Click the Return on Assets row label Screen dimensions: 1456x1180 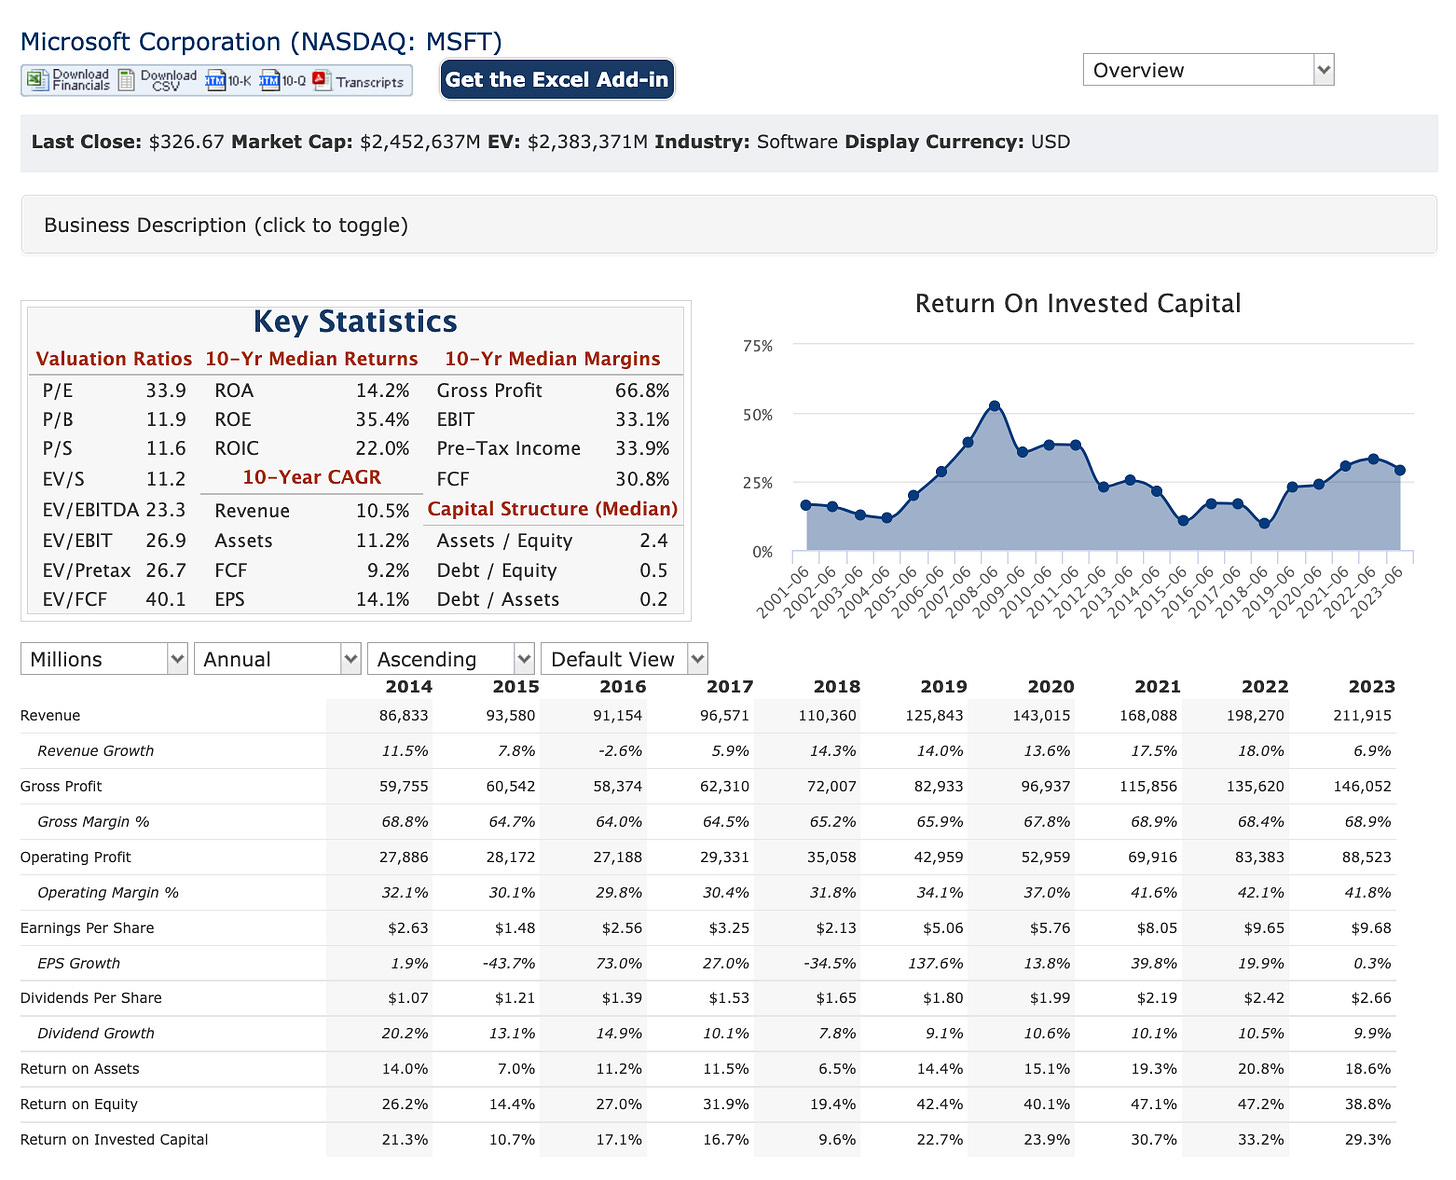[80, 1069]
